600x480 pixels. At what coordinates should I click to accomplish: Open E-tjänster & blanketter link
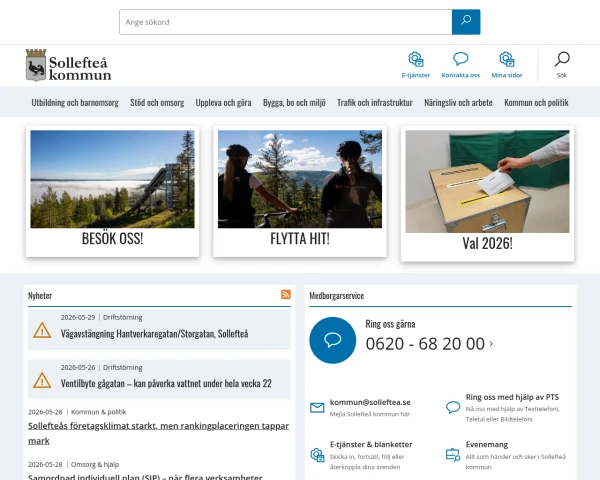coord(371,444)
